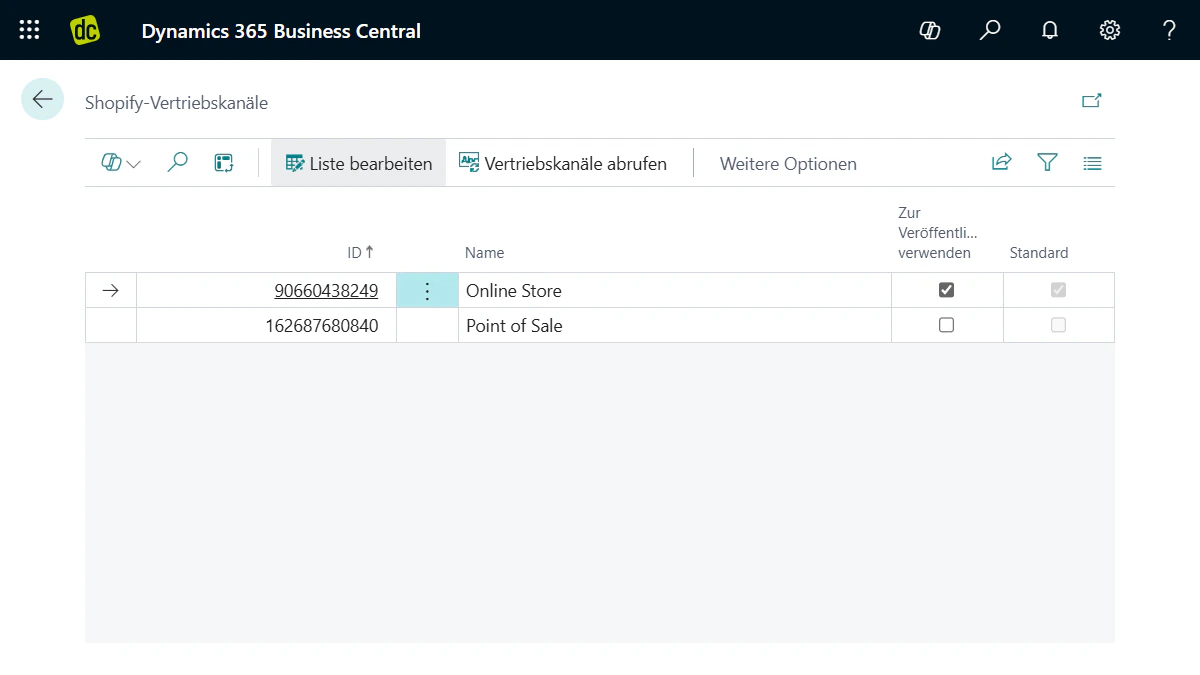Expand the Copilot dropdown in the action bar
This screenshot has height=675, width=1200.
121,163
